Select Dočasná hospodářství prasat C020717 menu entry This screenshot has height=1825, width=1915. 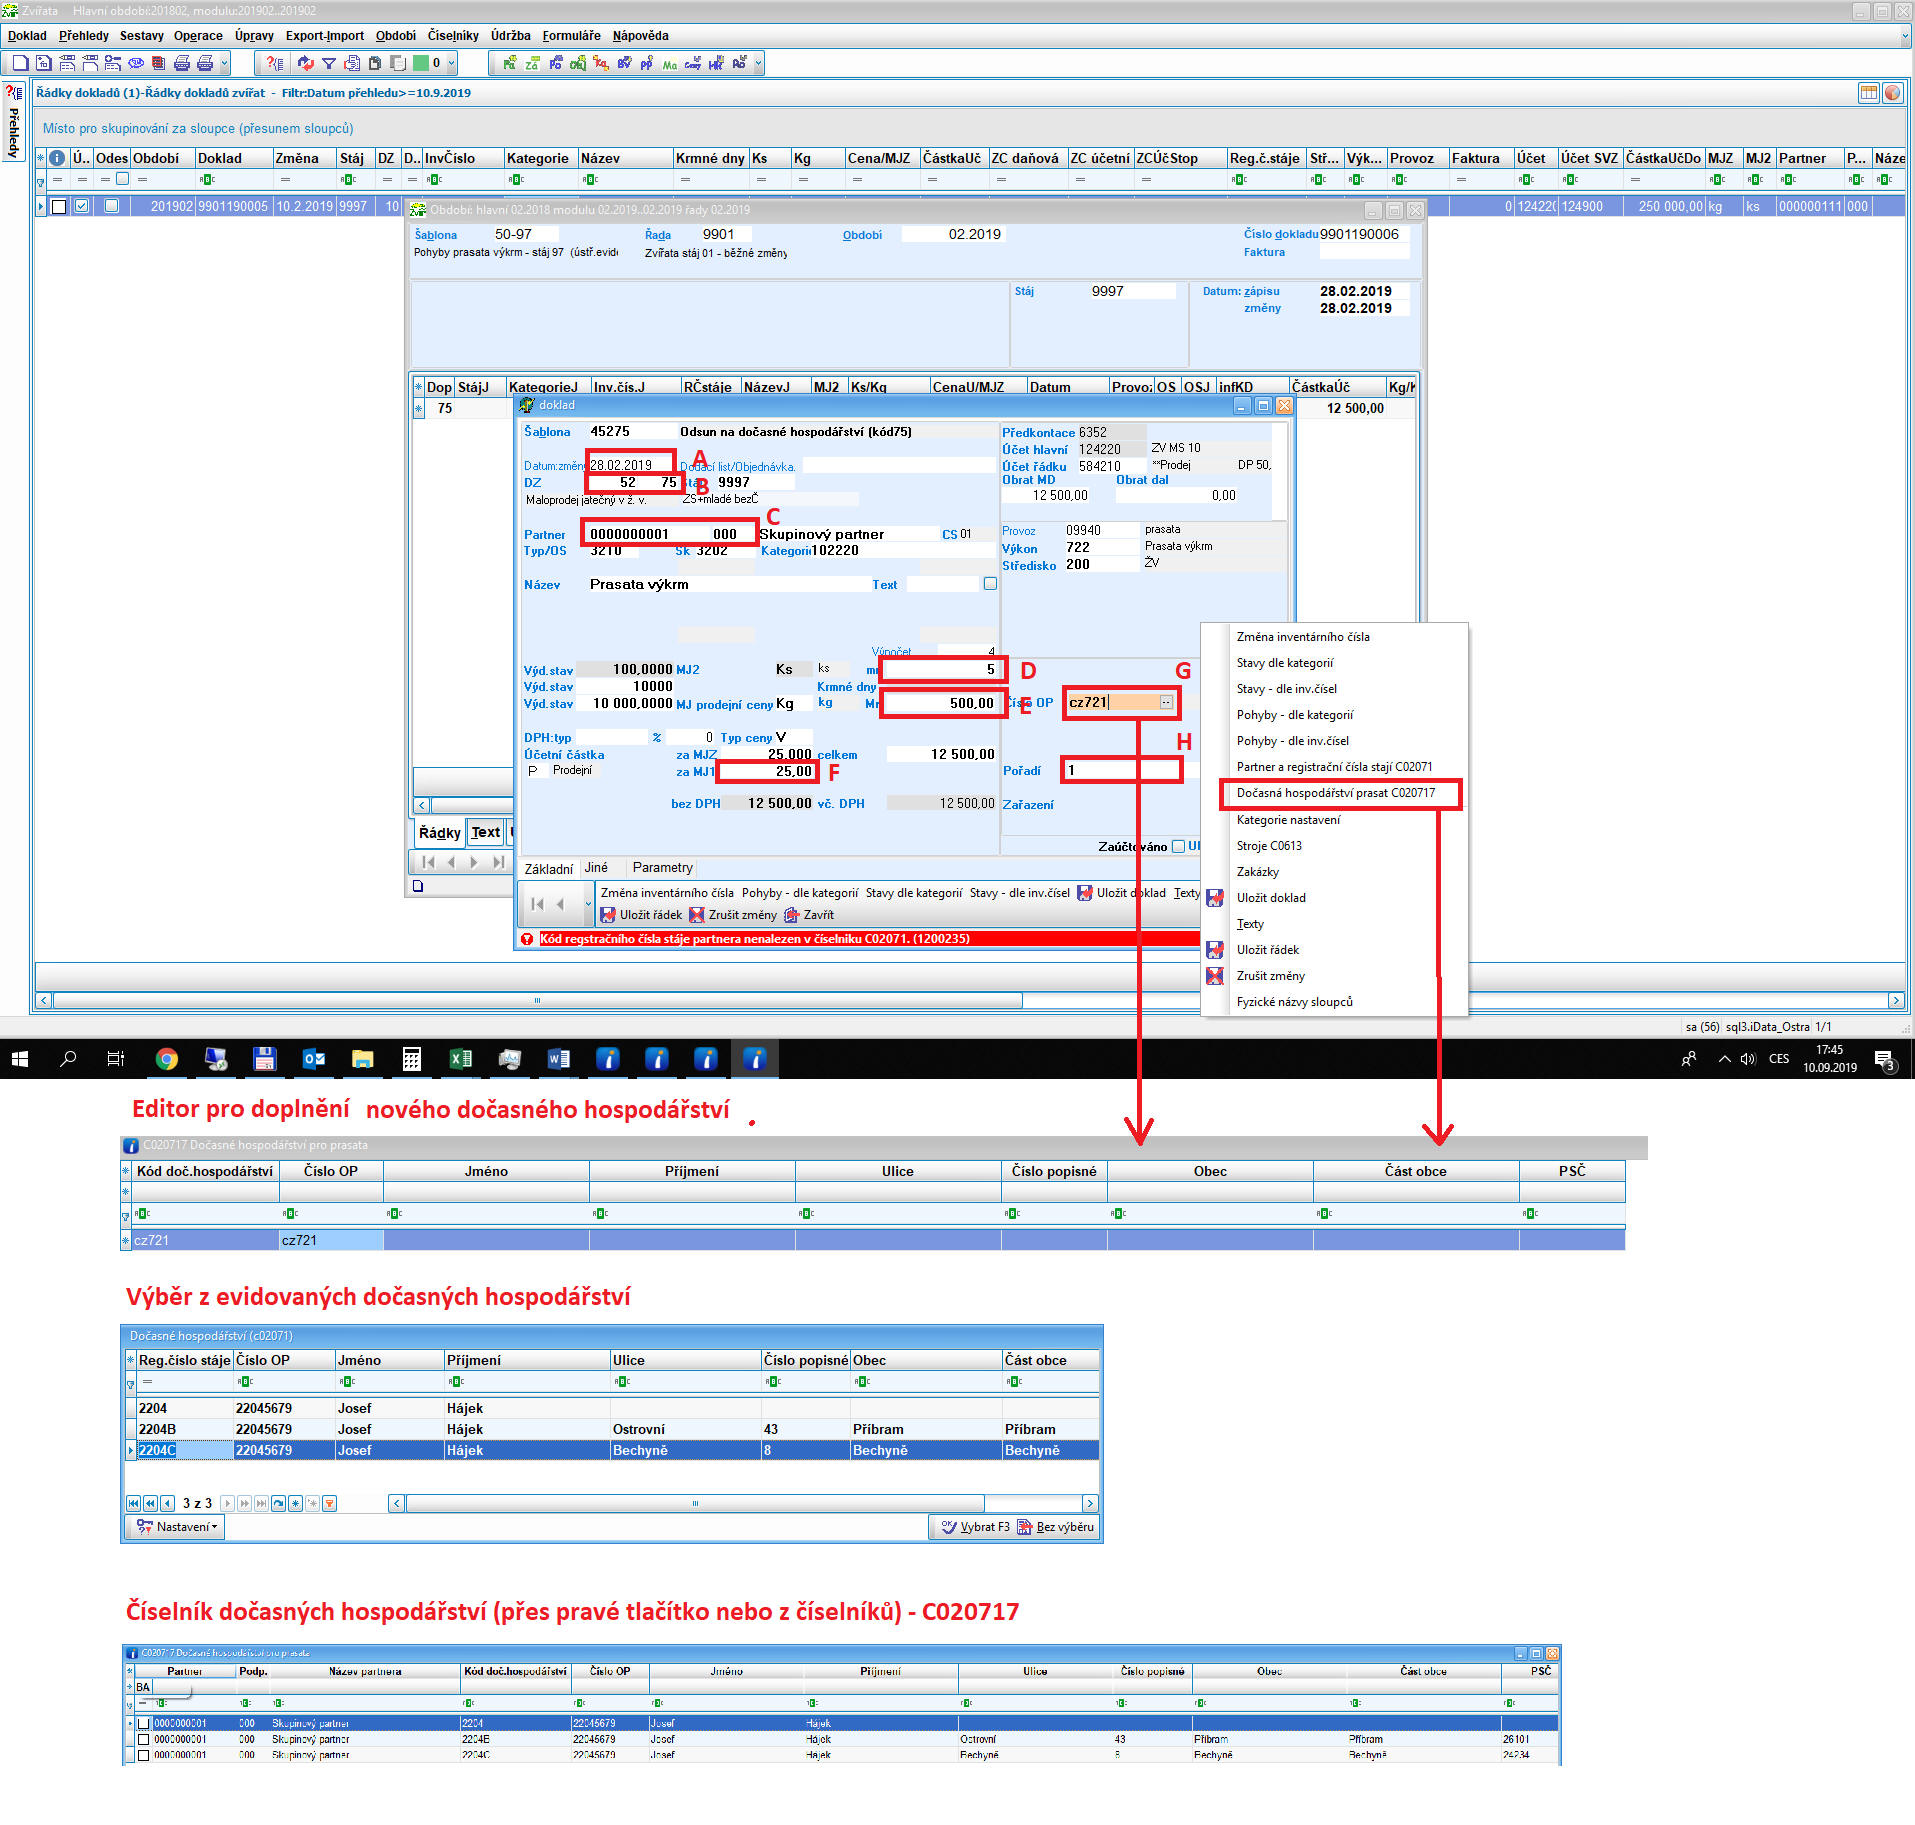coord(1335,793)
